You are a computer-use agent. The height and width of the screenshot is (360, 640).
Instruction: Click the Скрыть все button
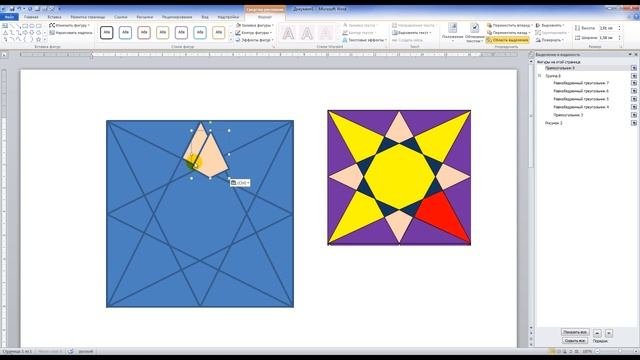coord(575,340)
